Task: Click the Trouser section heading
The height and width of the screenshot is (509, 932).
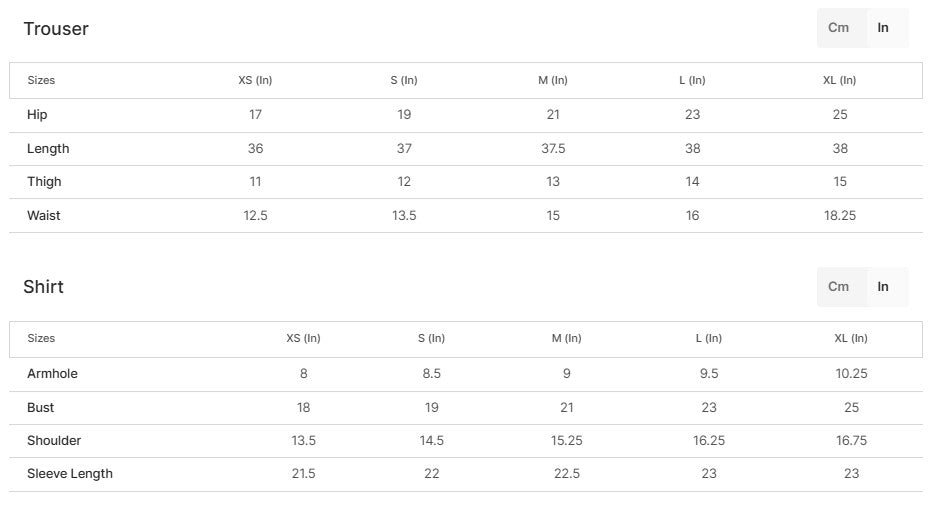Action: point(56,29)
